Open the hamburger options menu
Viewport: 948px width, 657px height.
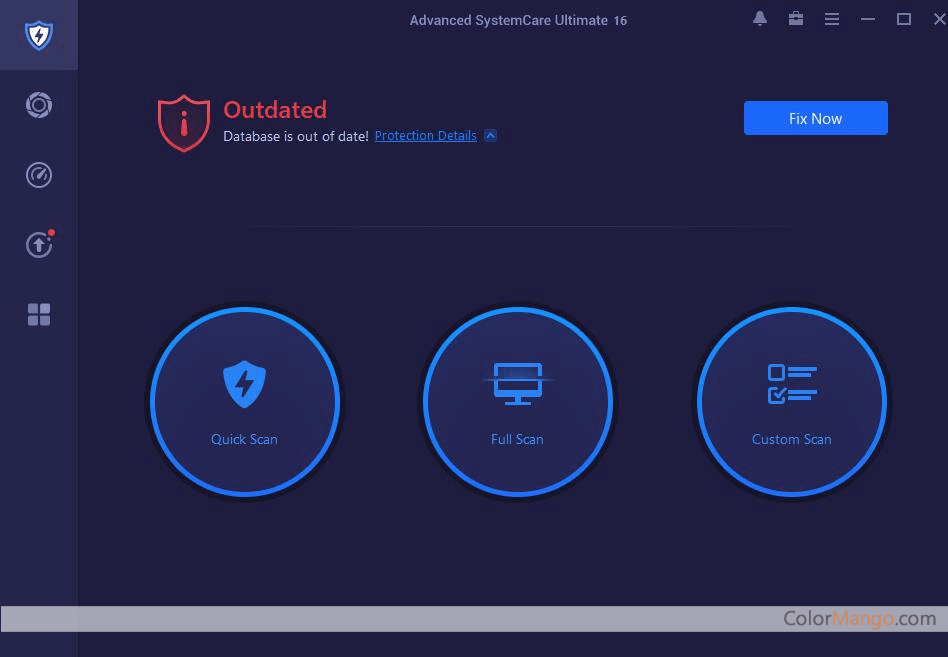click(831, 19)
